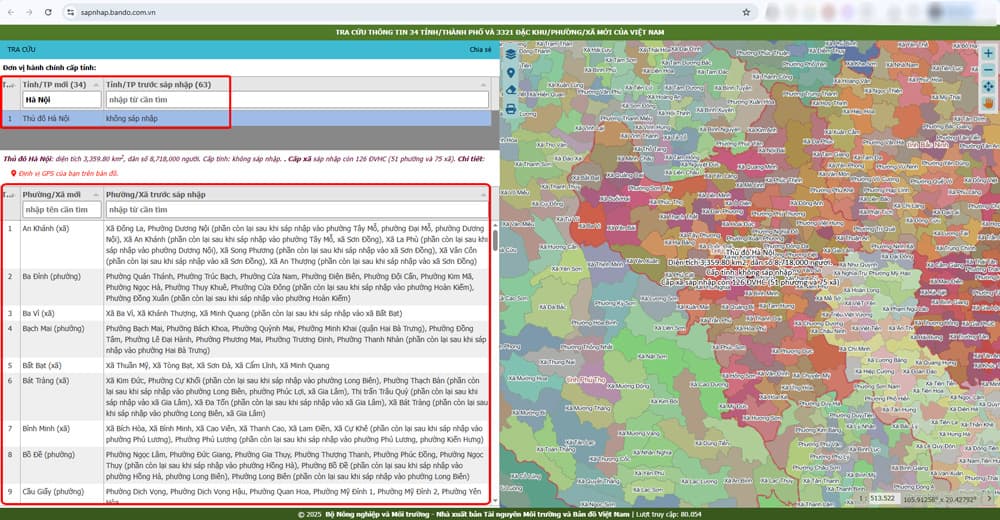Click the Phường/Xã mới name filter input
Screen dimensions: 1000x520
click(x=61, y=210)
